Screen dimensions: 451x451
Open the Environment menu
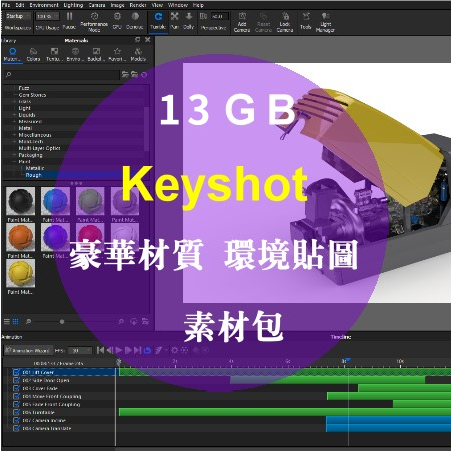[44, 5]
